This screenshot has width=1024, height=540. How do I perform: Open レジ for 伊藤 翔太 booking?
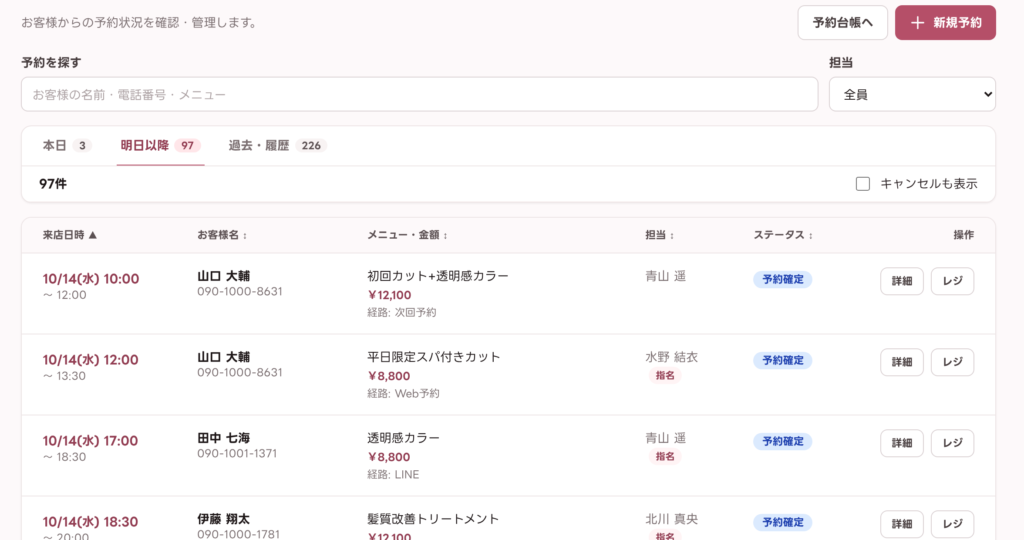(x=952, y=524)
